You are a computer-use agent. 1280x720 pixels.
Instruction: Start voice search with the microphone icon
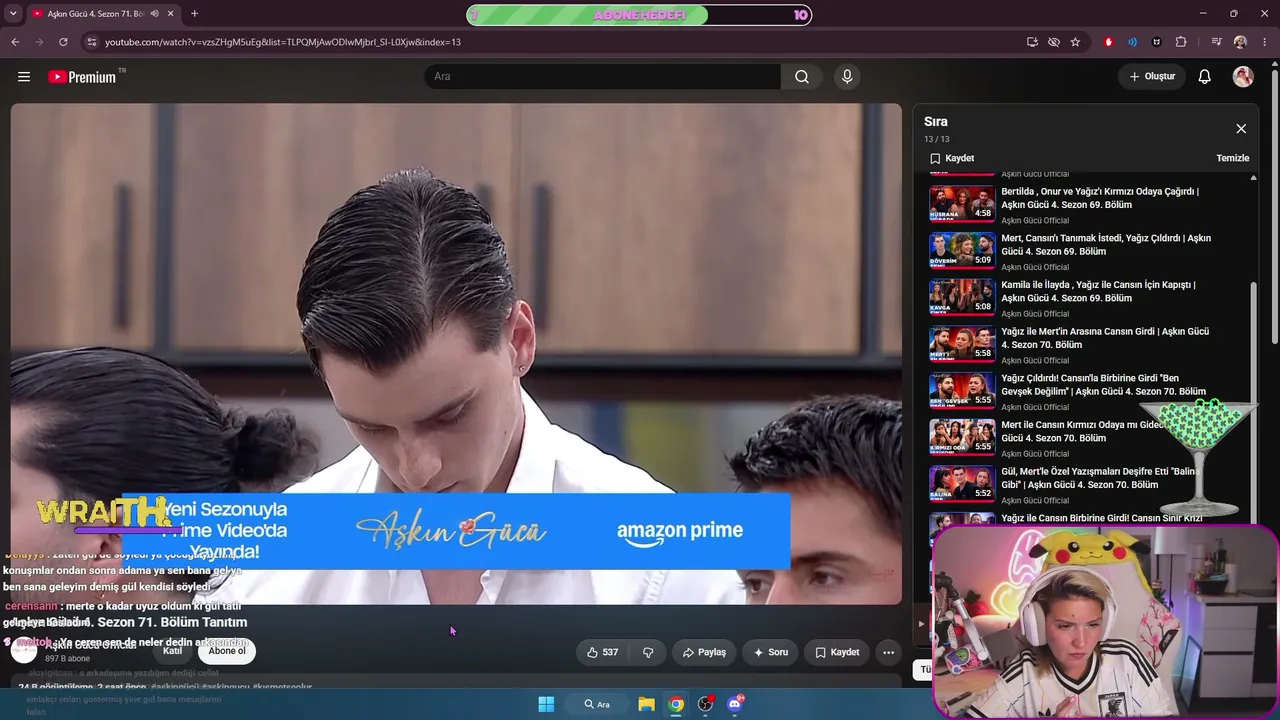coord(847,77)
